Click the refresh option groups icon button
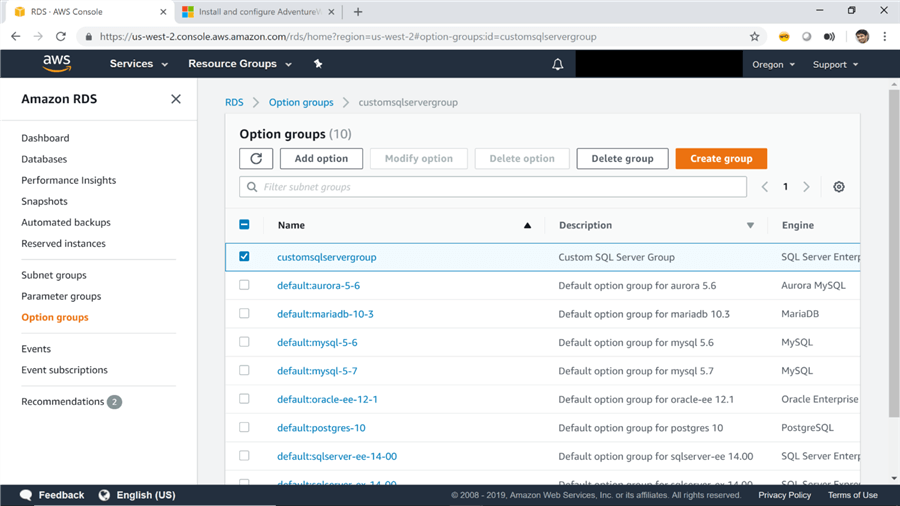This screenshot has height=506, width=900. click(256, 158)
